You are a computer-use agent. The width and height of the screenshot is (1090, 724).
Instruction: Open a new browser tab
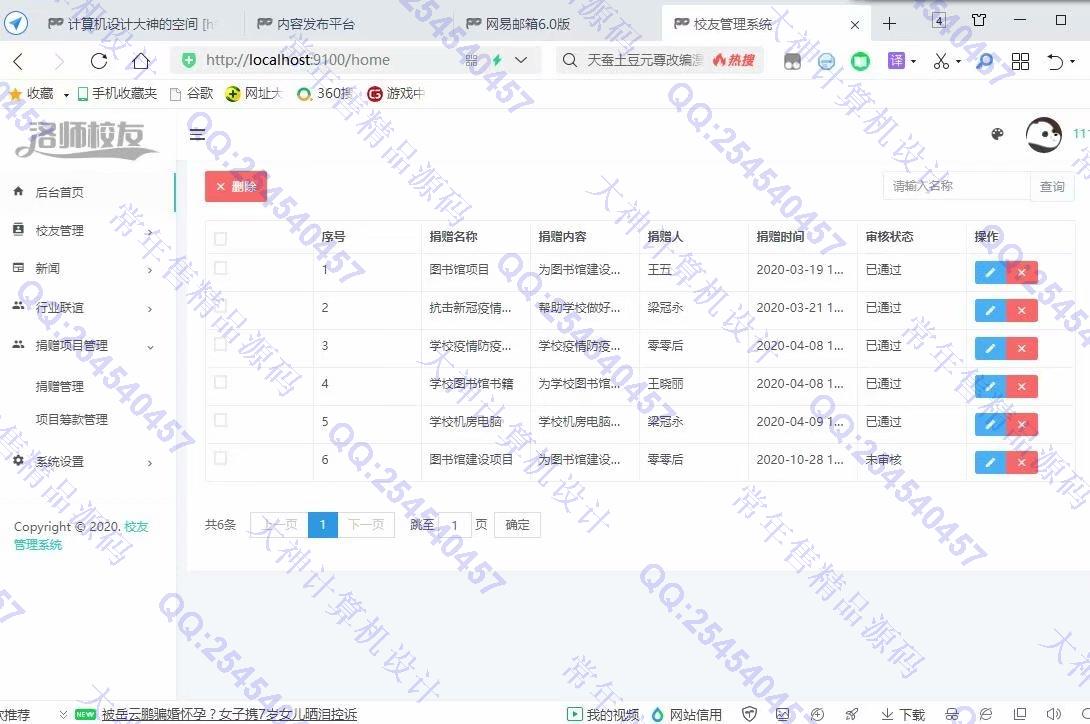tap(889, 24)
